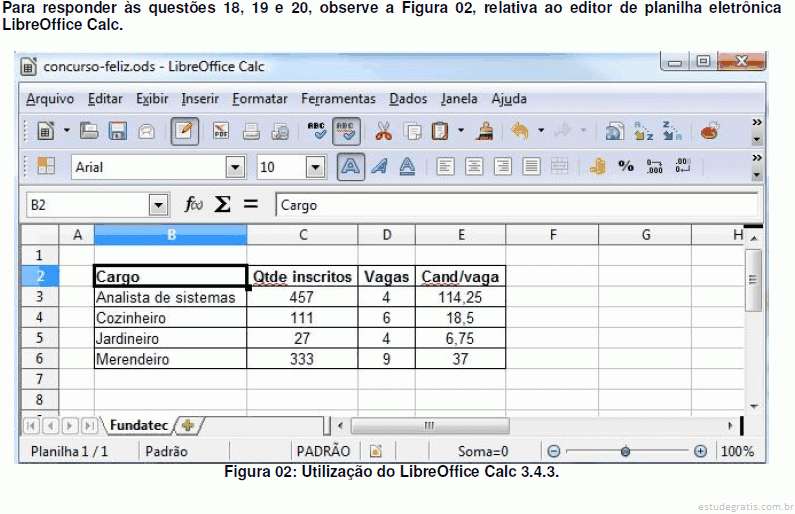
Task: Align cell text left
Action: coord(445,166)
